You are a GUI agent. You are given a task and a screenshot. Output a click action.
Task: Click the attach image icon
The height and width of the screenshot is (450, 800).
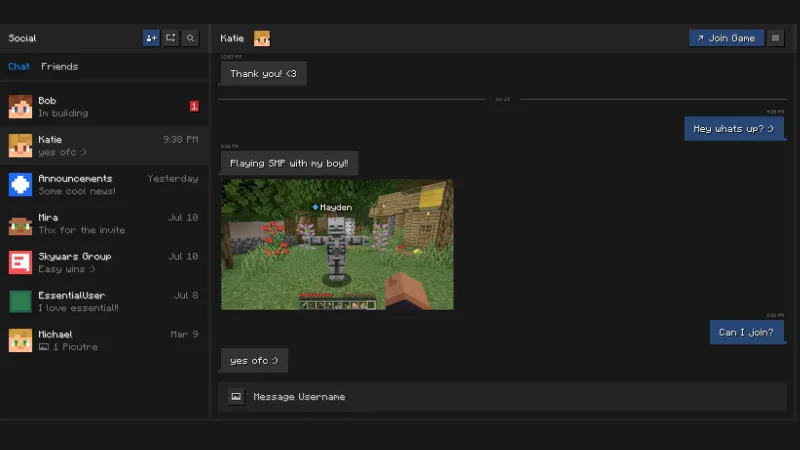click(236, 396)
